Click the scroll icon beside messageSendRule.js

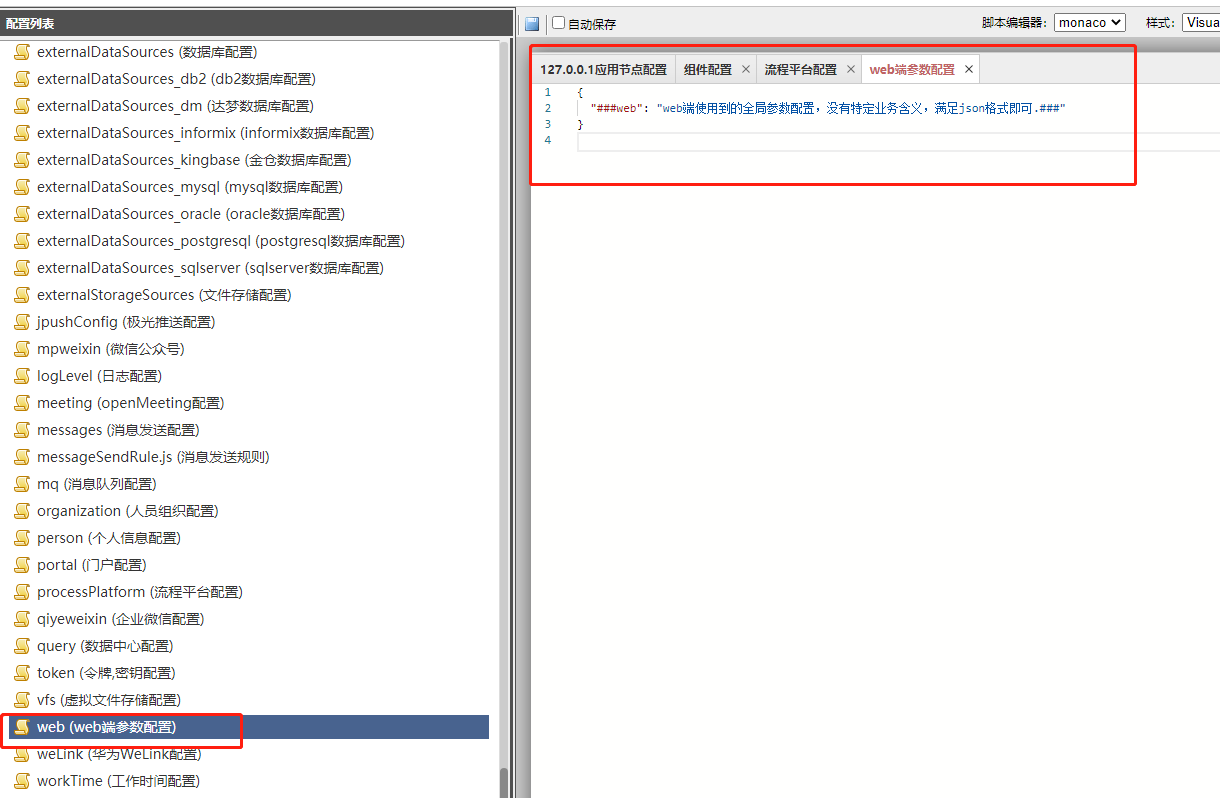(22, 457)
